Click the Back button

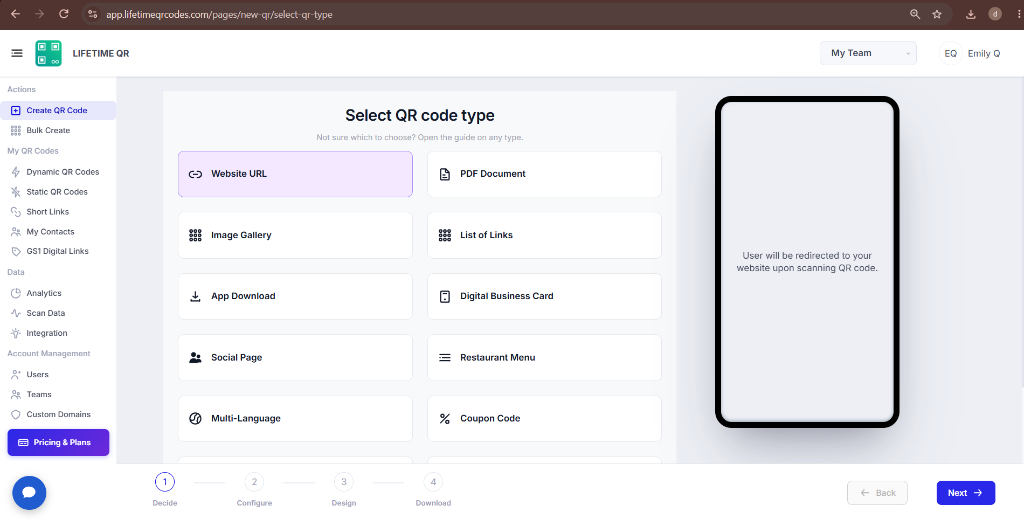[x=877, y=493]
